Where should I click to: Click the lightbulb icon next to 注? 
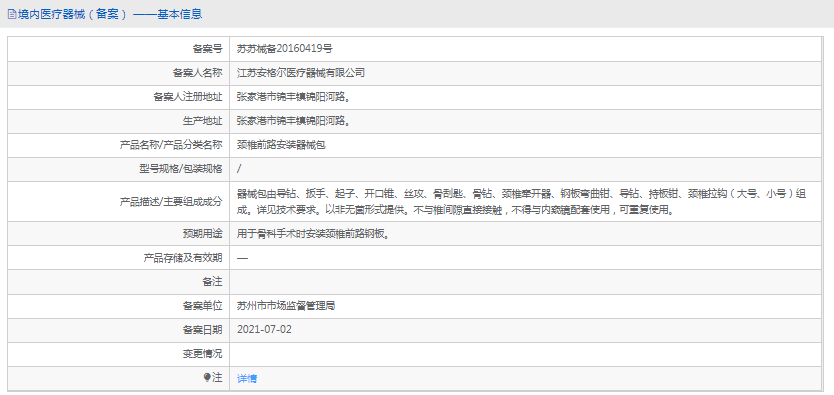pos(207,377)
